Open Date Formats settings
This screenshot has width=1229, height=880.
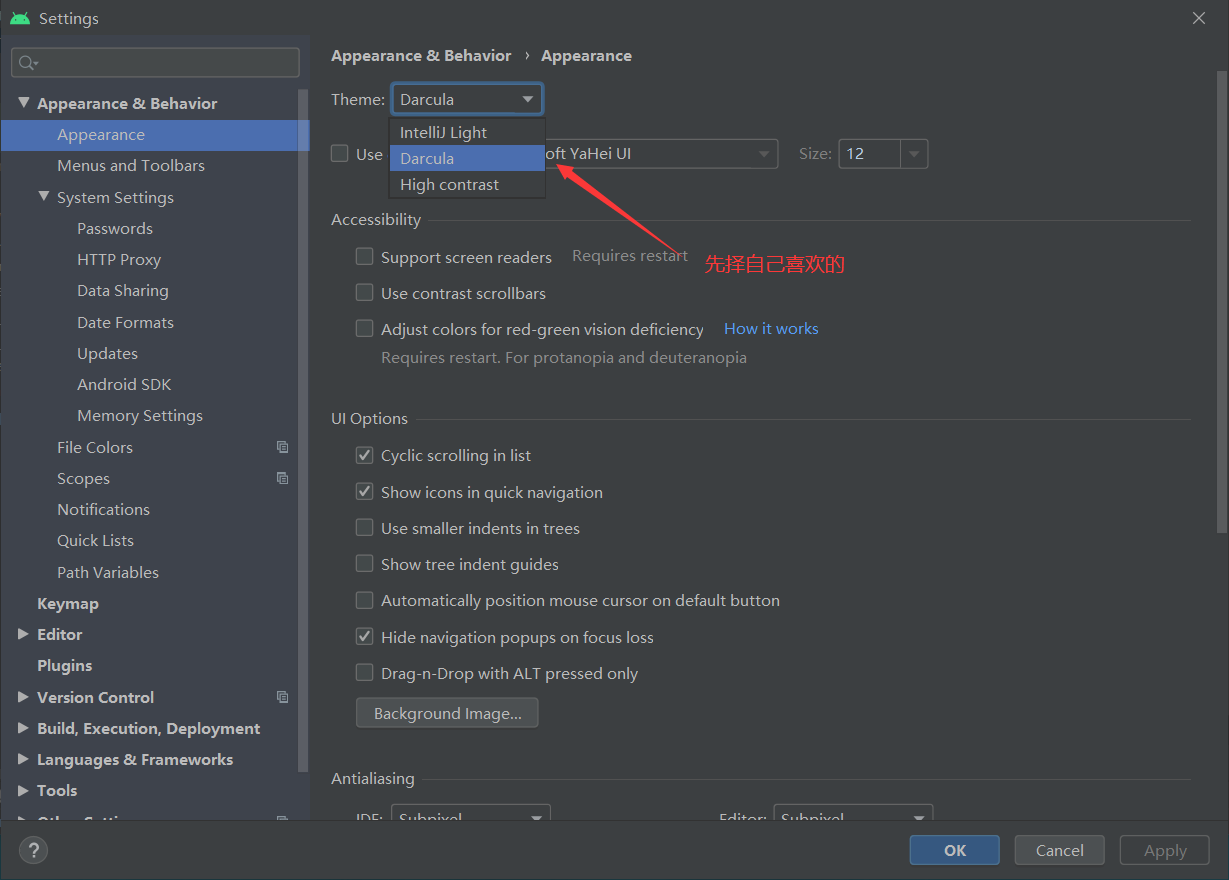tap(125, 322)
